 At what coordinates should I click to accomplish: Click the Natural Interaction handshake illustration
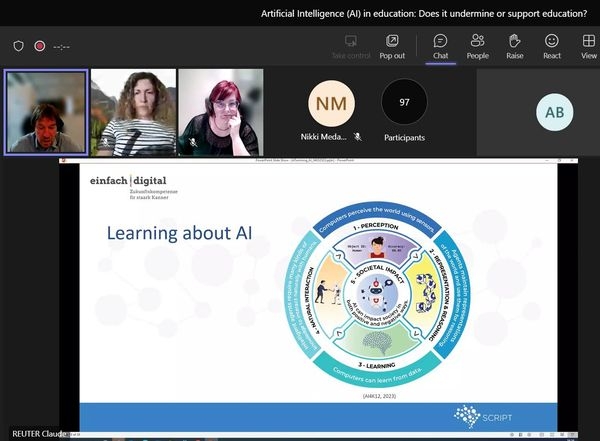[x=328, y=292]
